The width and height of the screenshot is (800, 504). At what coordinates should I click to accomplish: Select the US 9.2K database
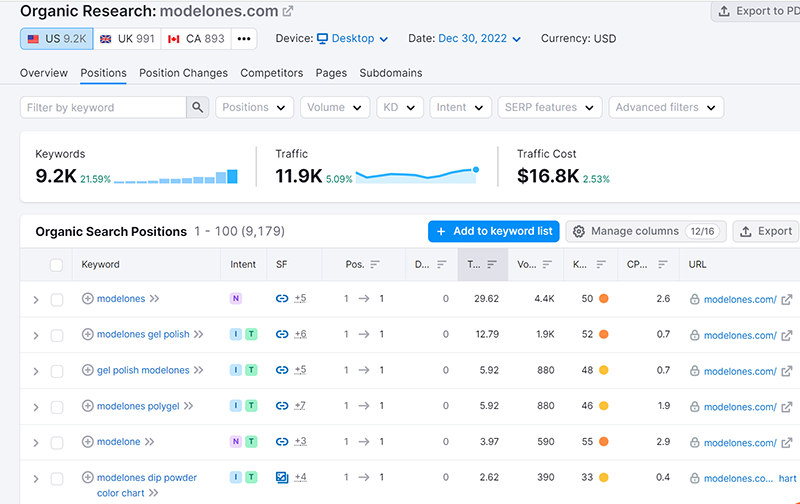pos(57,39)
